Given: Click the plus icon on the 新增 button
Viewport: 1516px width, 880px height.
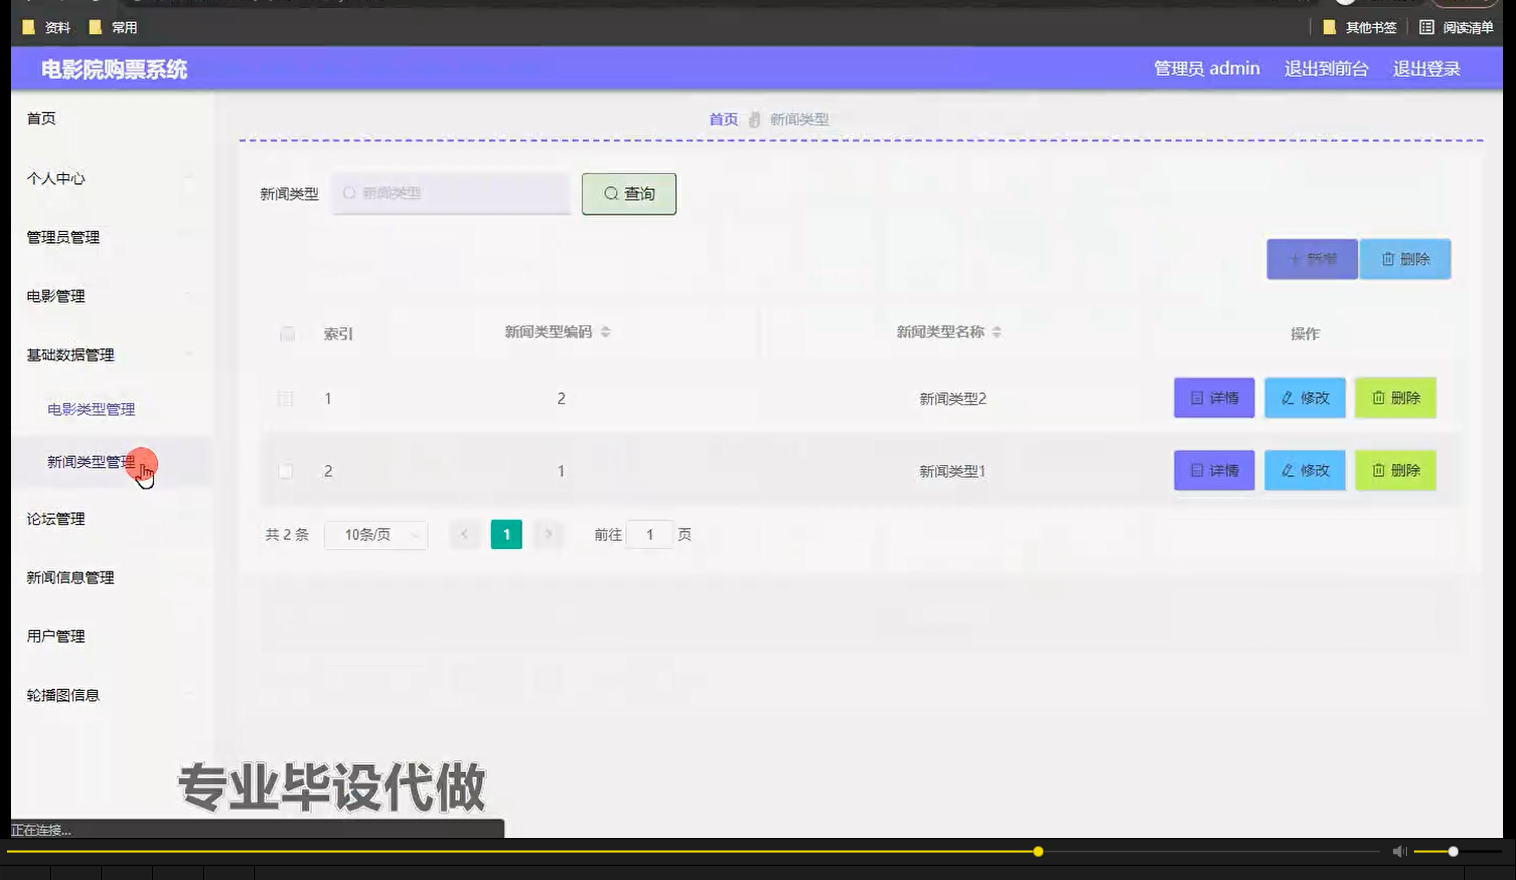Looking at the screenshot, I should (1294, 258).
